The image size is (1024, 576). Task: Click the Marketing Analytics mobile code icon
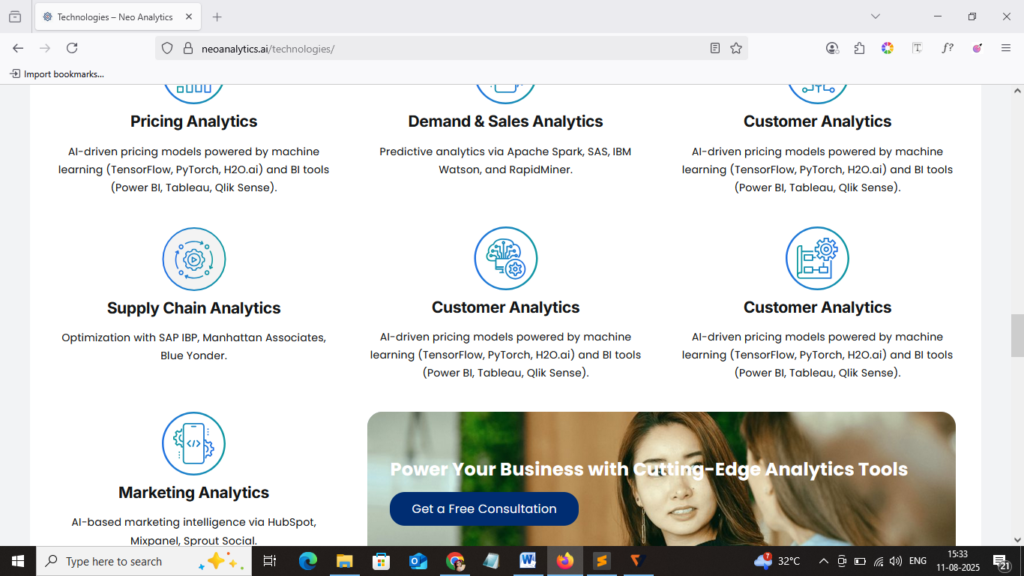(x=194, y=443)
